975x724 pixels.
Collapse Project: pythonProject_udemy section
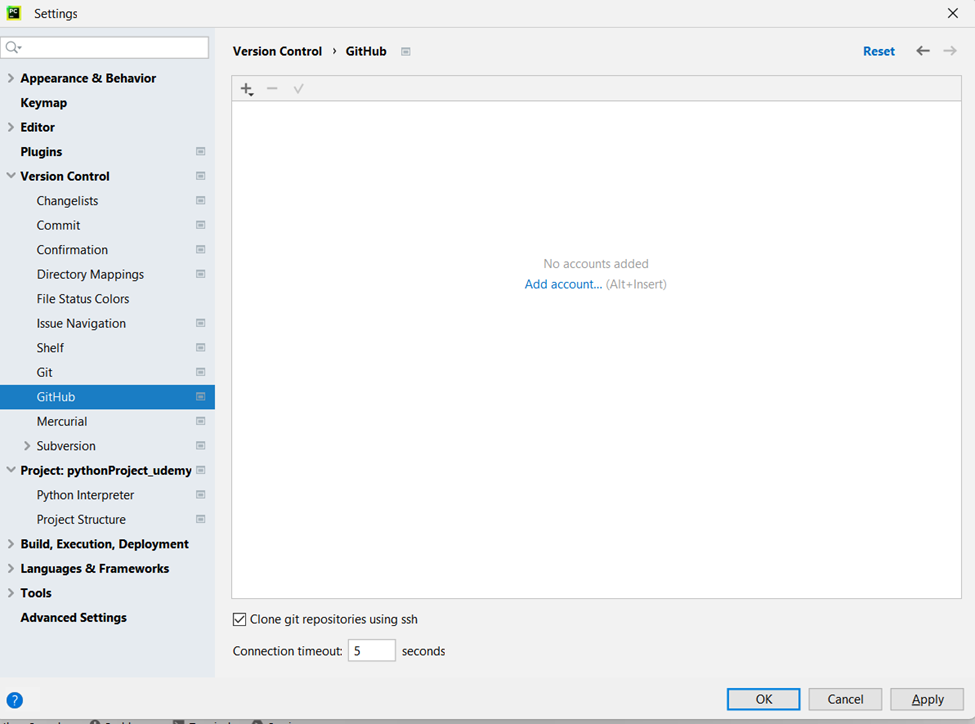(x=11, y=470)
